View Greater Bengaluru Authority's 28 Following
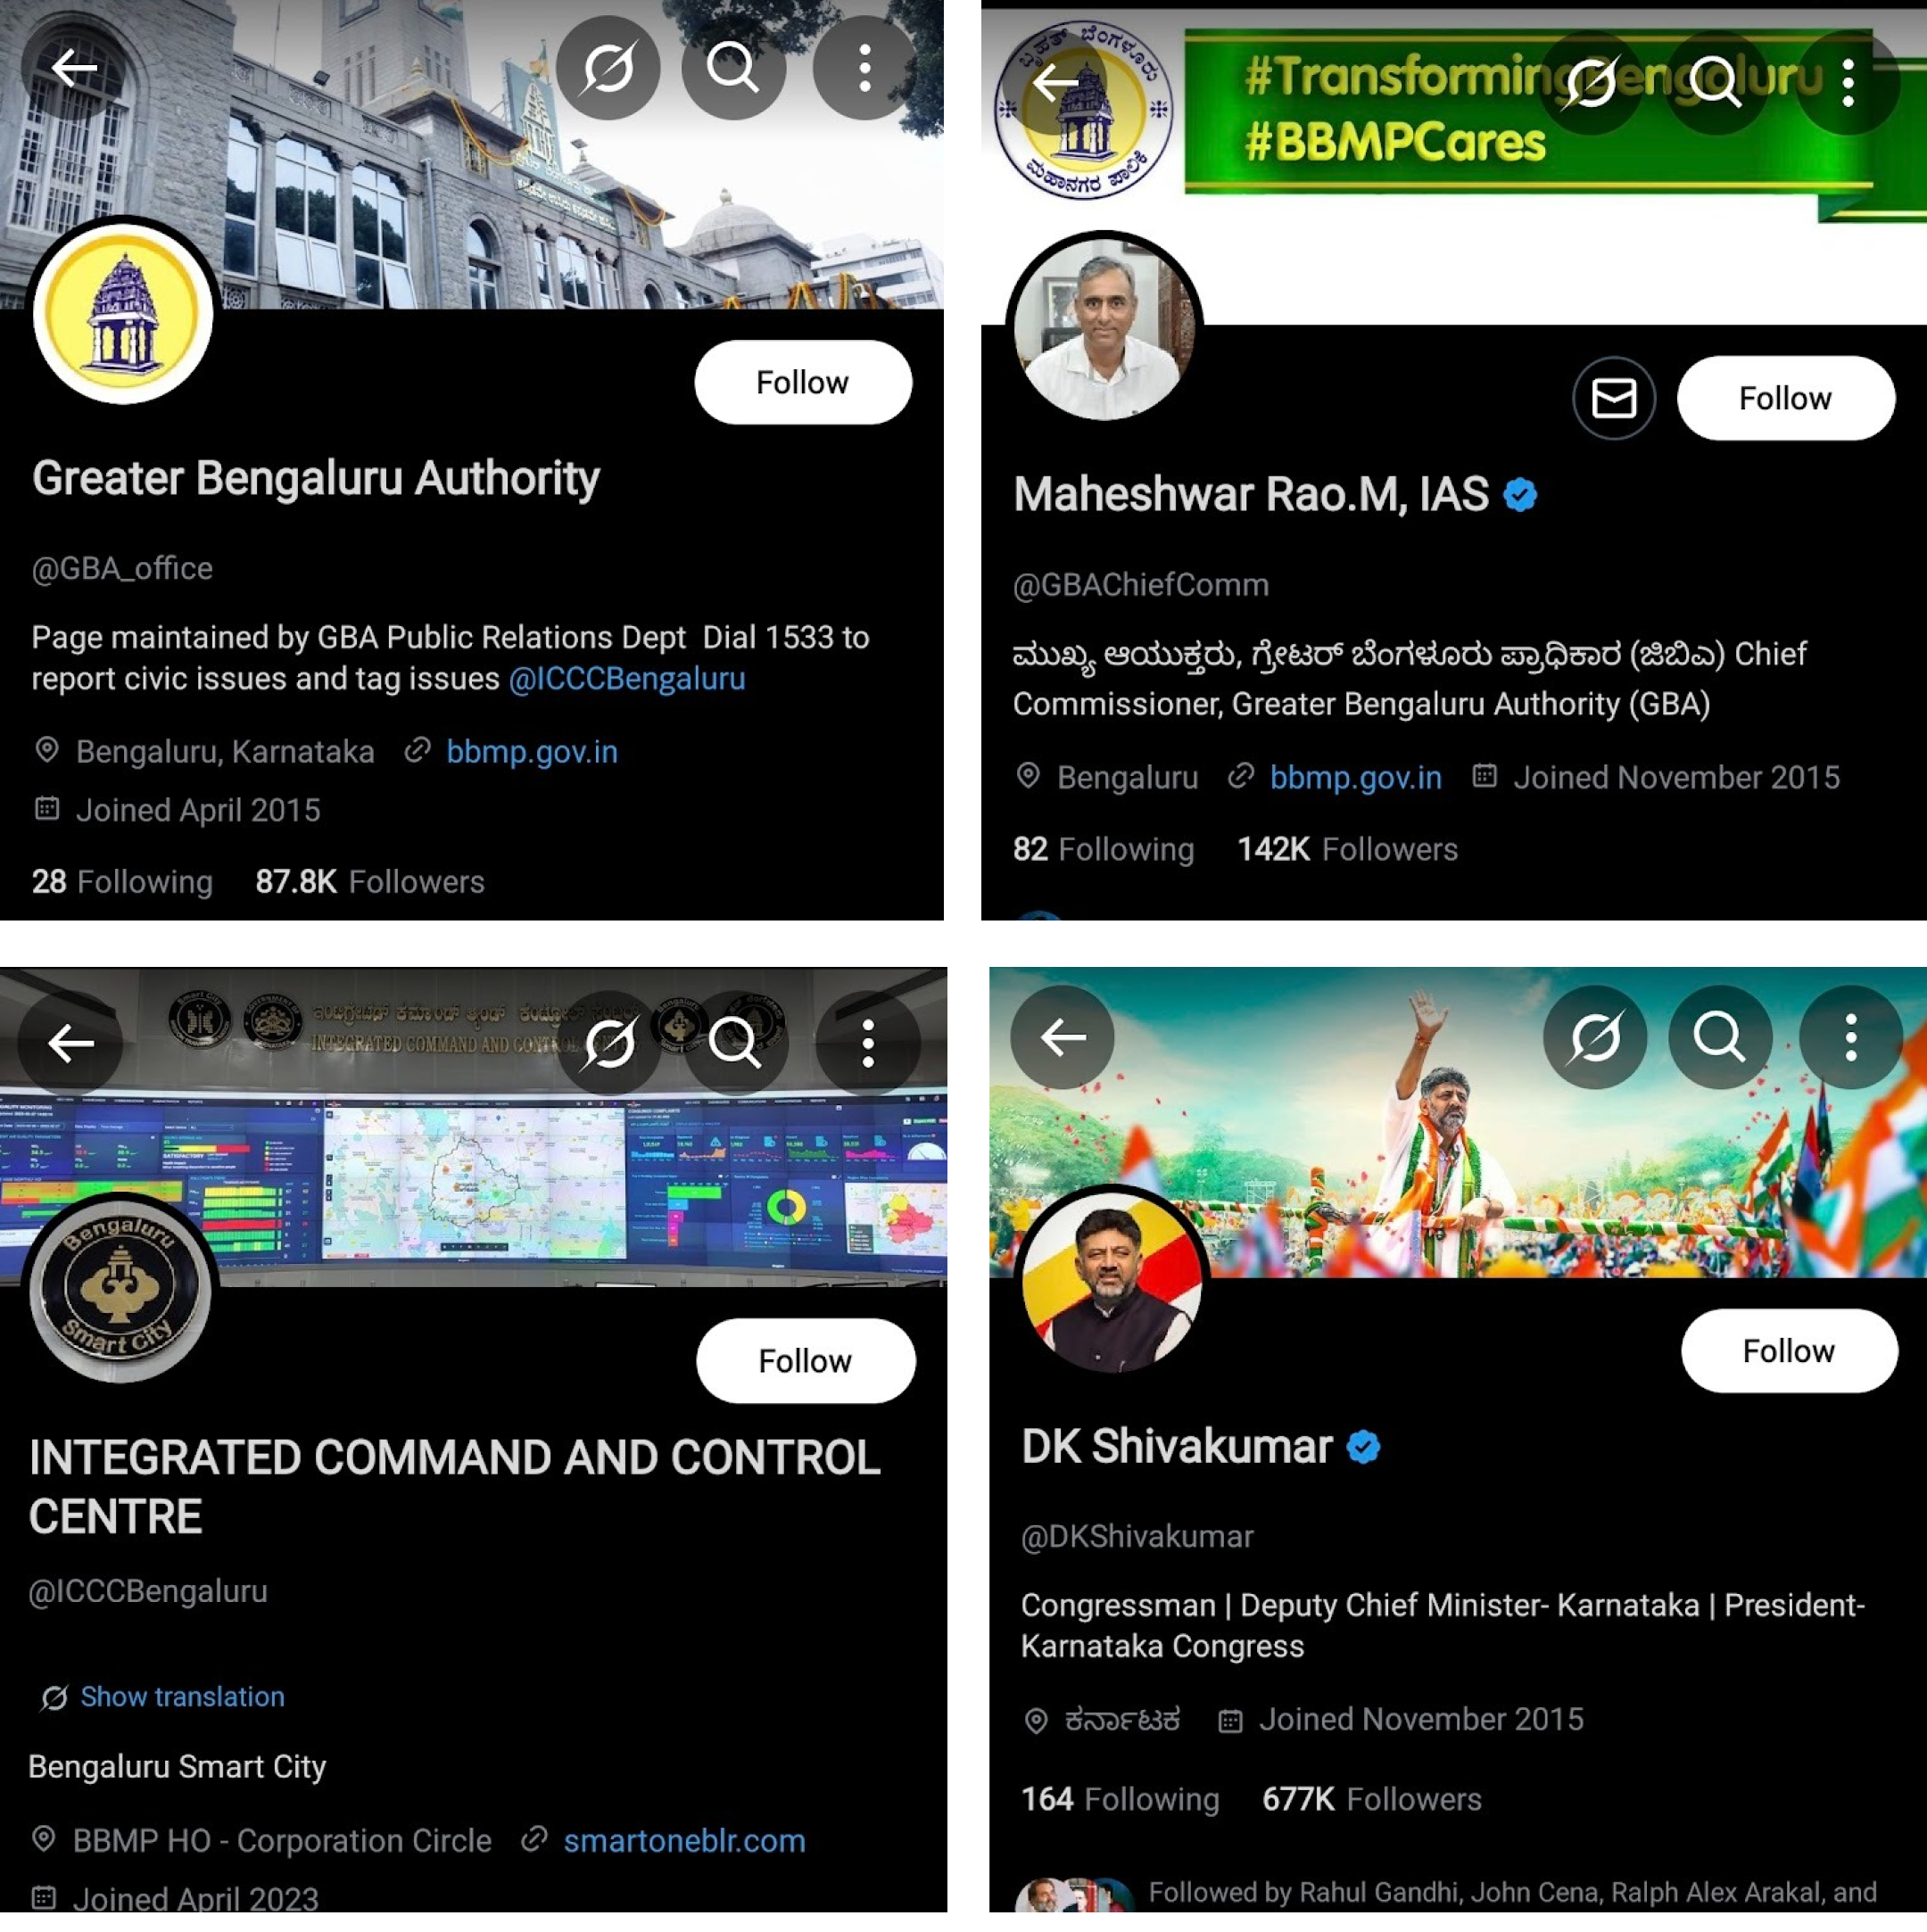1927x1932 pixels. [x=122, y=881]
